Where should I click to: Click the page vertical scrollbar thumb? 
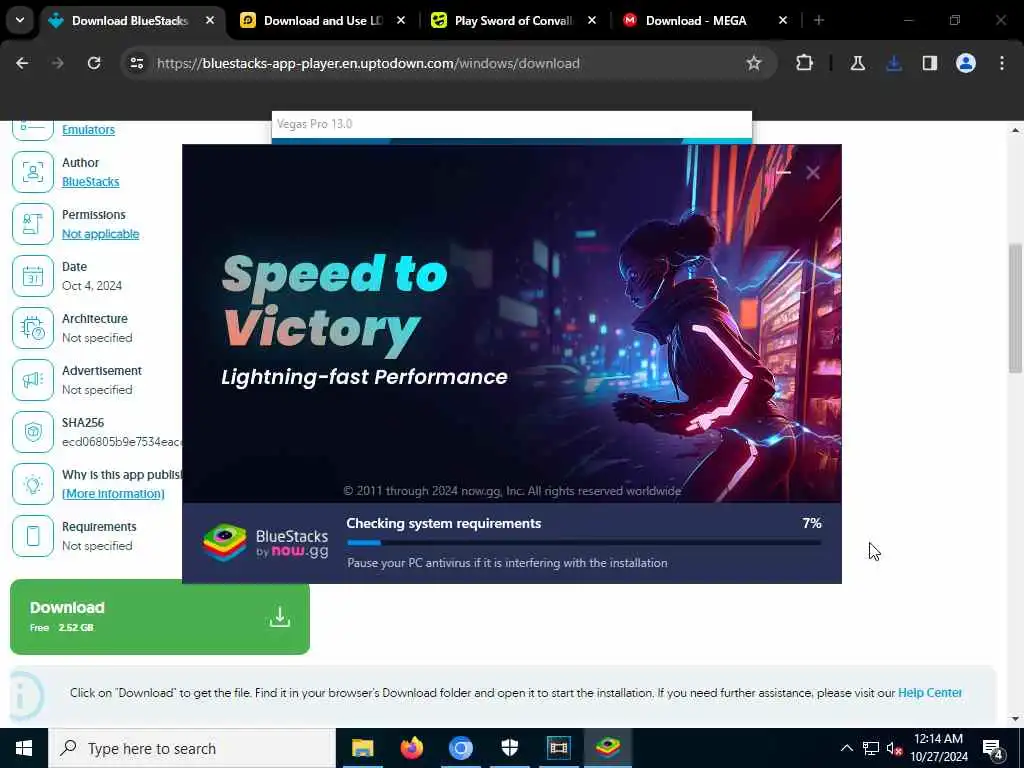pyautogui.click(x=1015, y=308)
